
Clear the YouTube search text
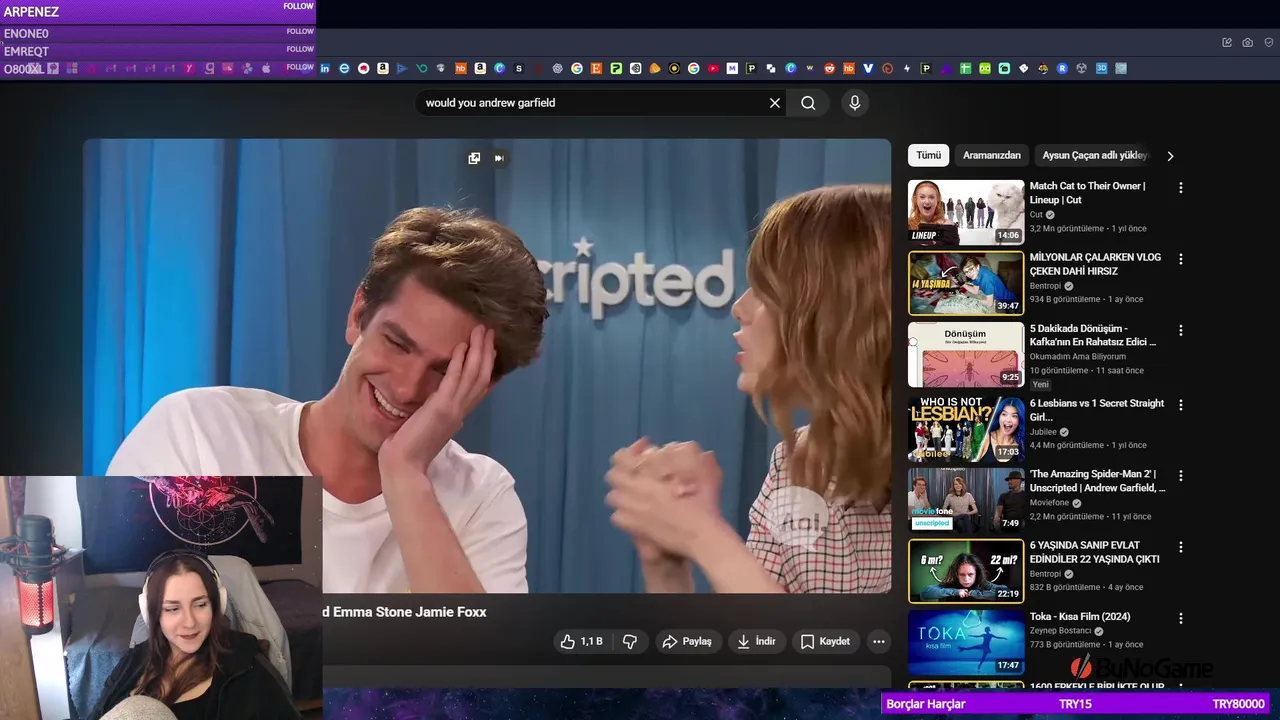tap(774, 103)
